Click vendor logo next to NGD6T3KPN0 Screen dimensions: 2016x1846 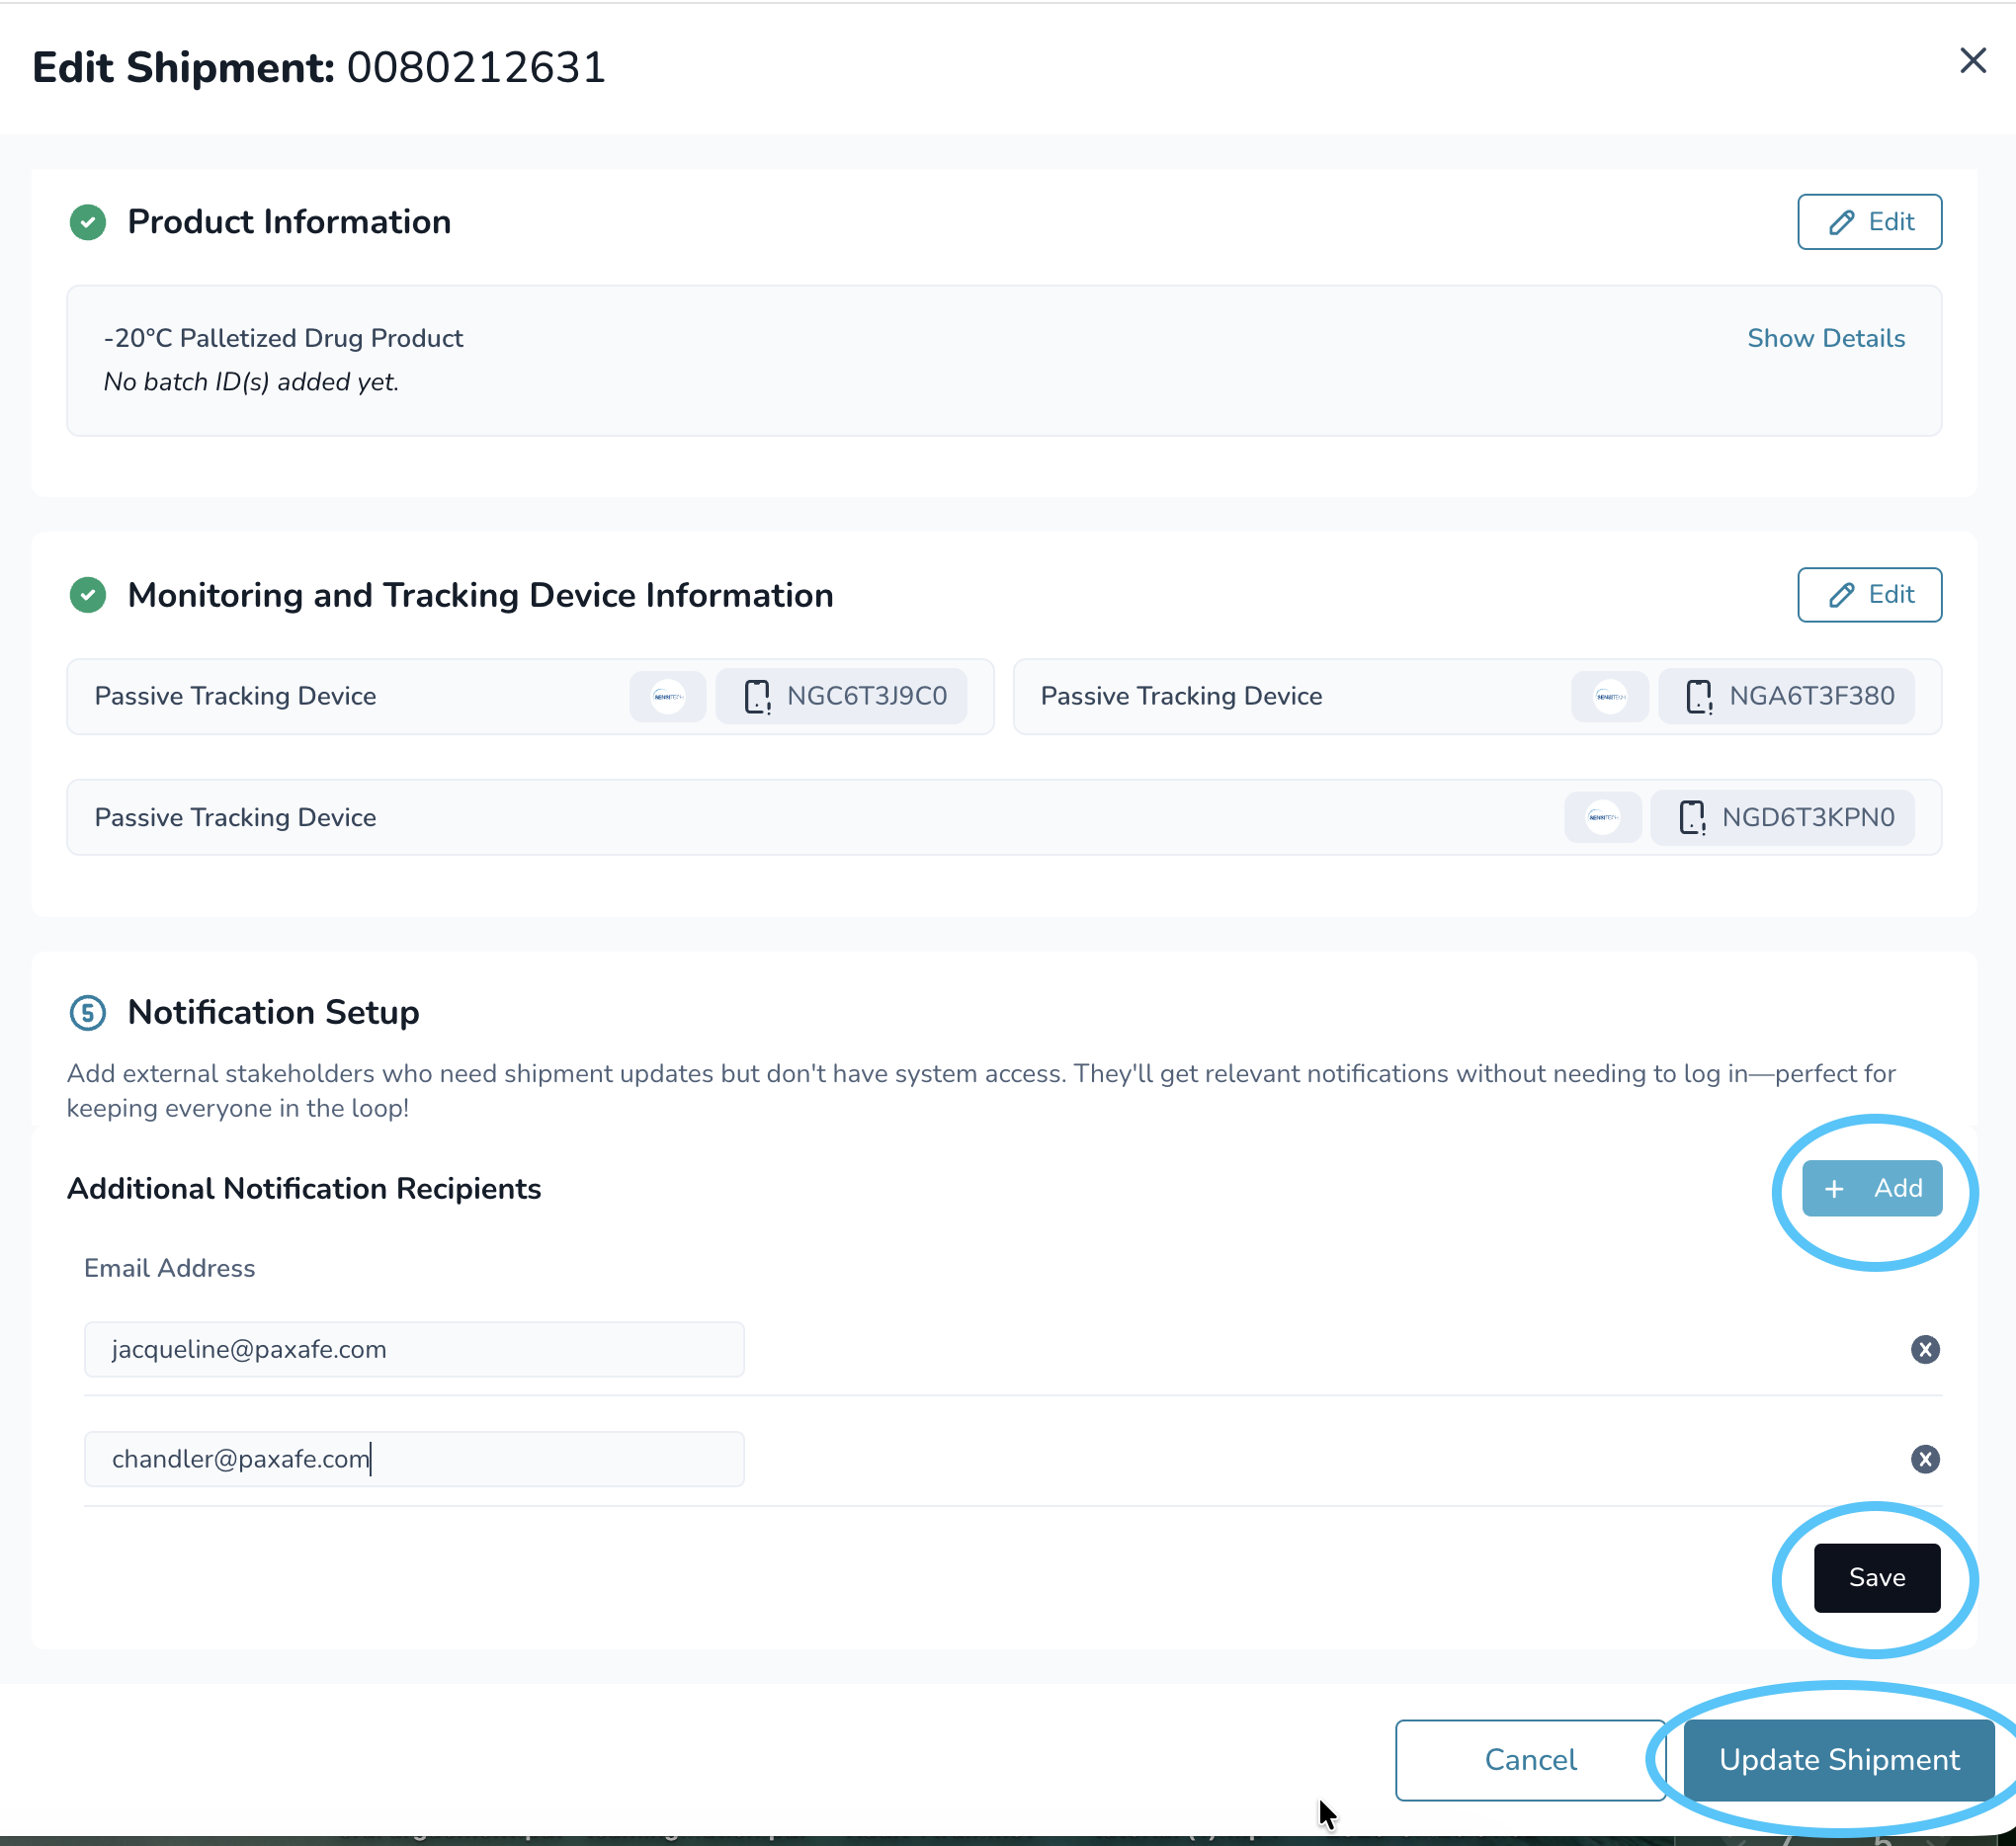tap(1603, 818)
